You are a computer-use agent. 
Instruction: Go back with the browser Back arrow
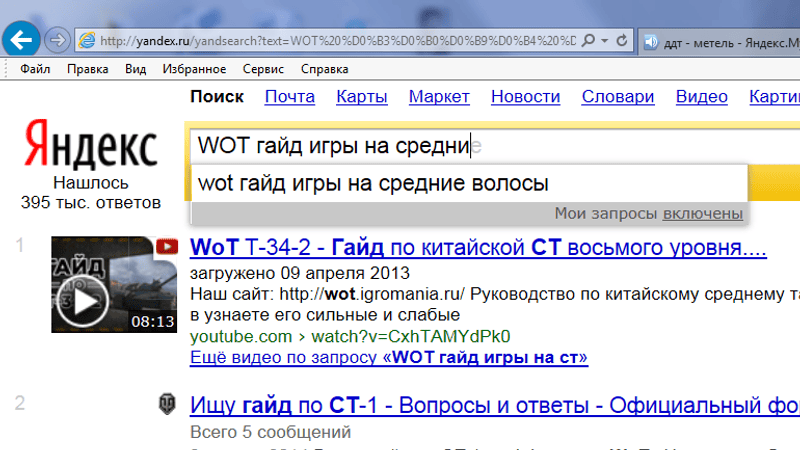(x=21, y=39)
